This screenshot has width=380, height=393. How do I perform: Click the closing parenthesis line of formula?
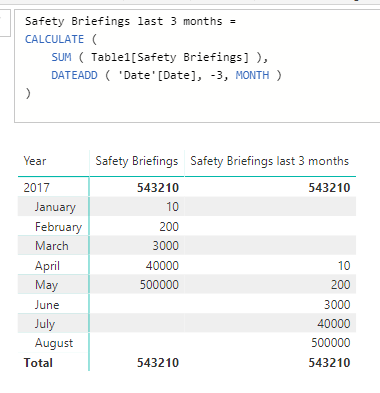[x=28, y=93]
